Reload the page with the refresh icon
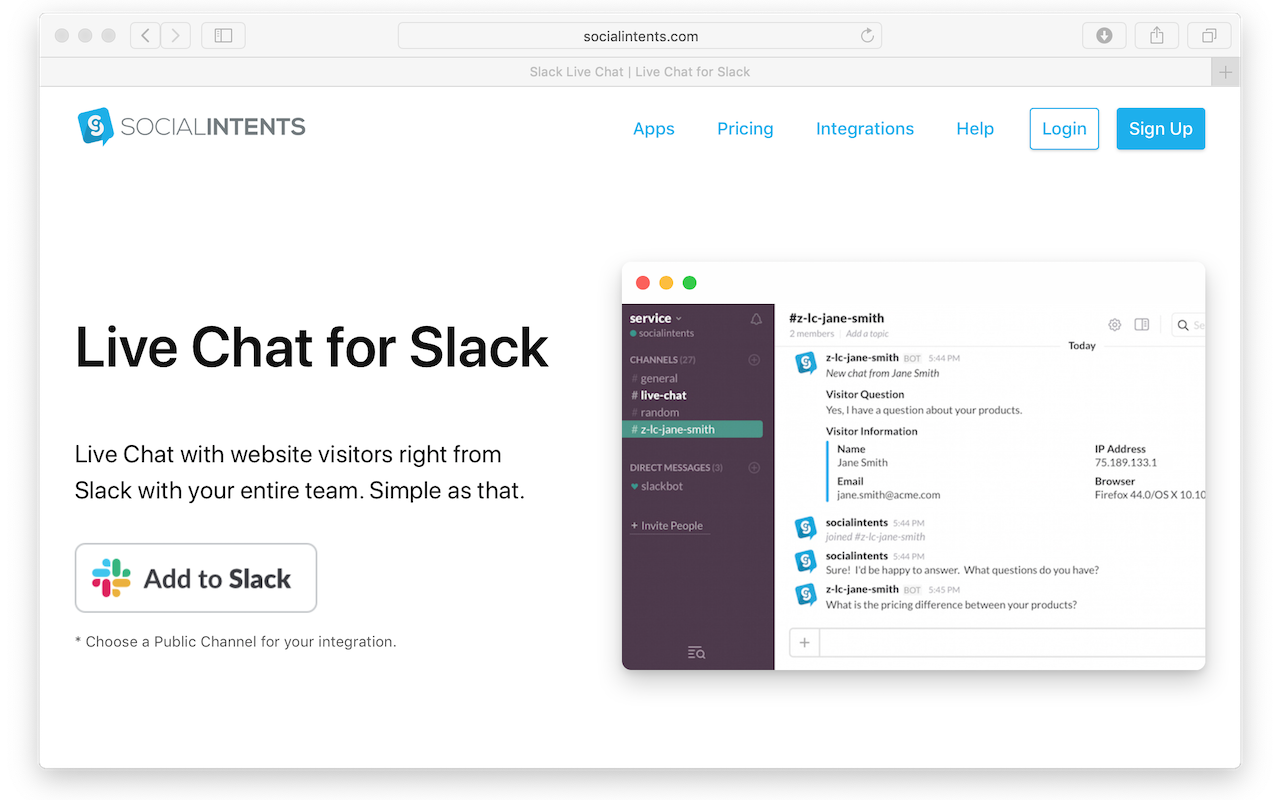The image size is (1280, 800). (x=867, y=36)
